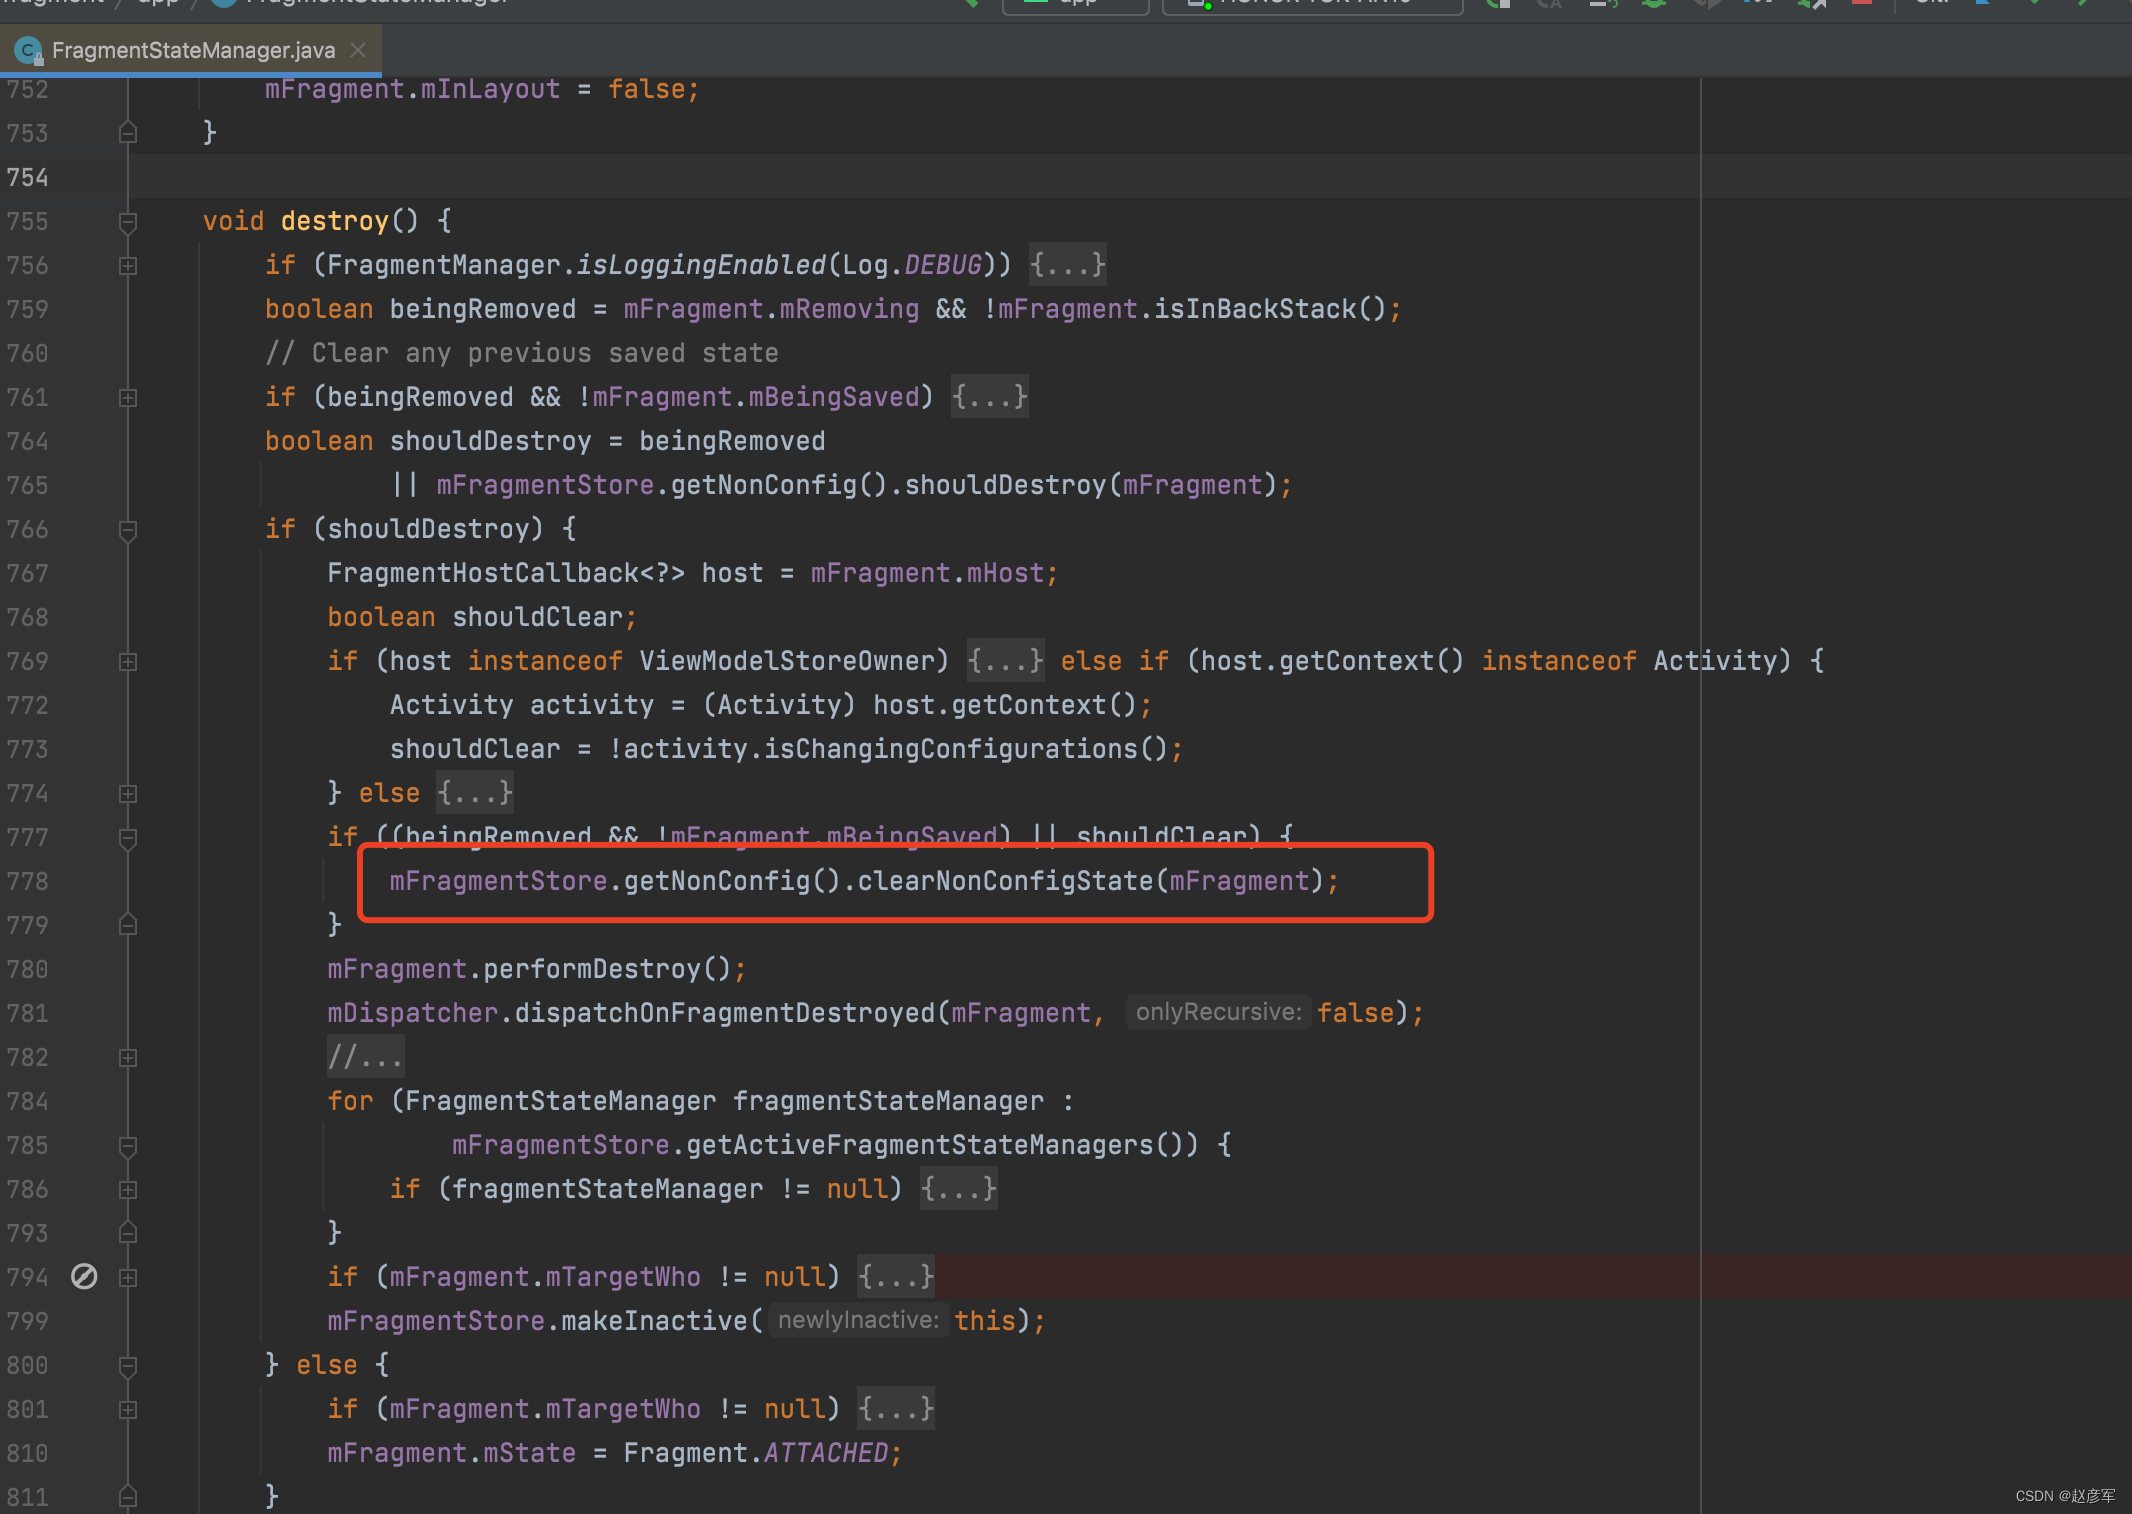Click the fold end marker on line 753
Viewport: 2132px width, 1514px height.
click(128, 133)
